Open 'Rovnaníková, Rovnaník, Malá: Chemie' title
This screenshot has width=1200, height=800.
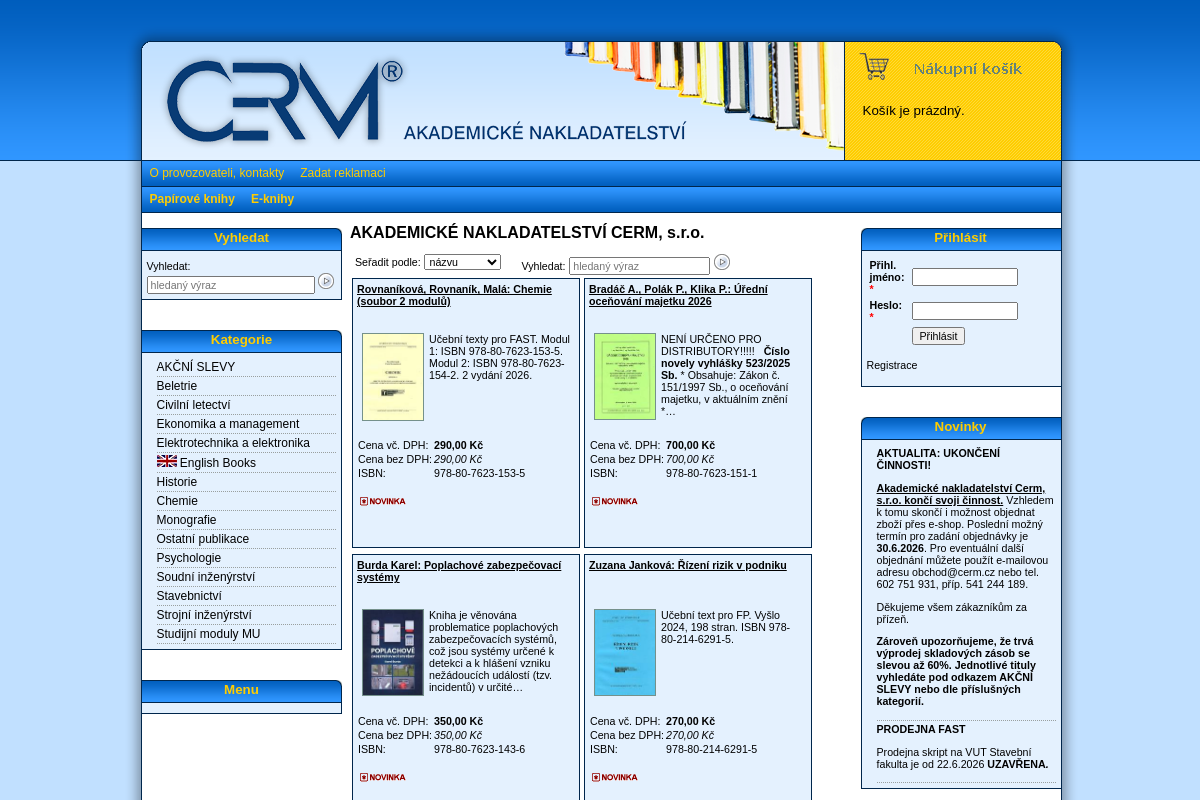455,295
